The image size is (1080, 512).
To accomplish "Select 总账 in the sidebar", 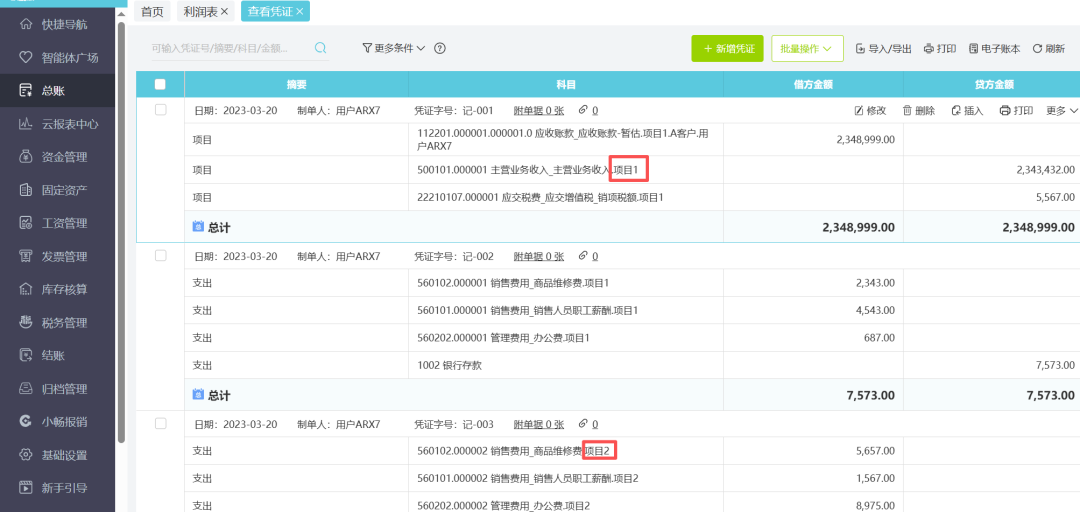I will coord(58,90).
